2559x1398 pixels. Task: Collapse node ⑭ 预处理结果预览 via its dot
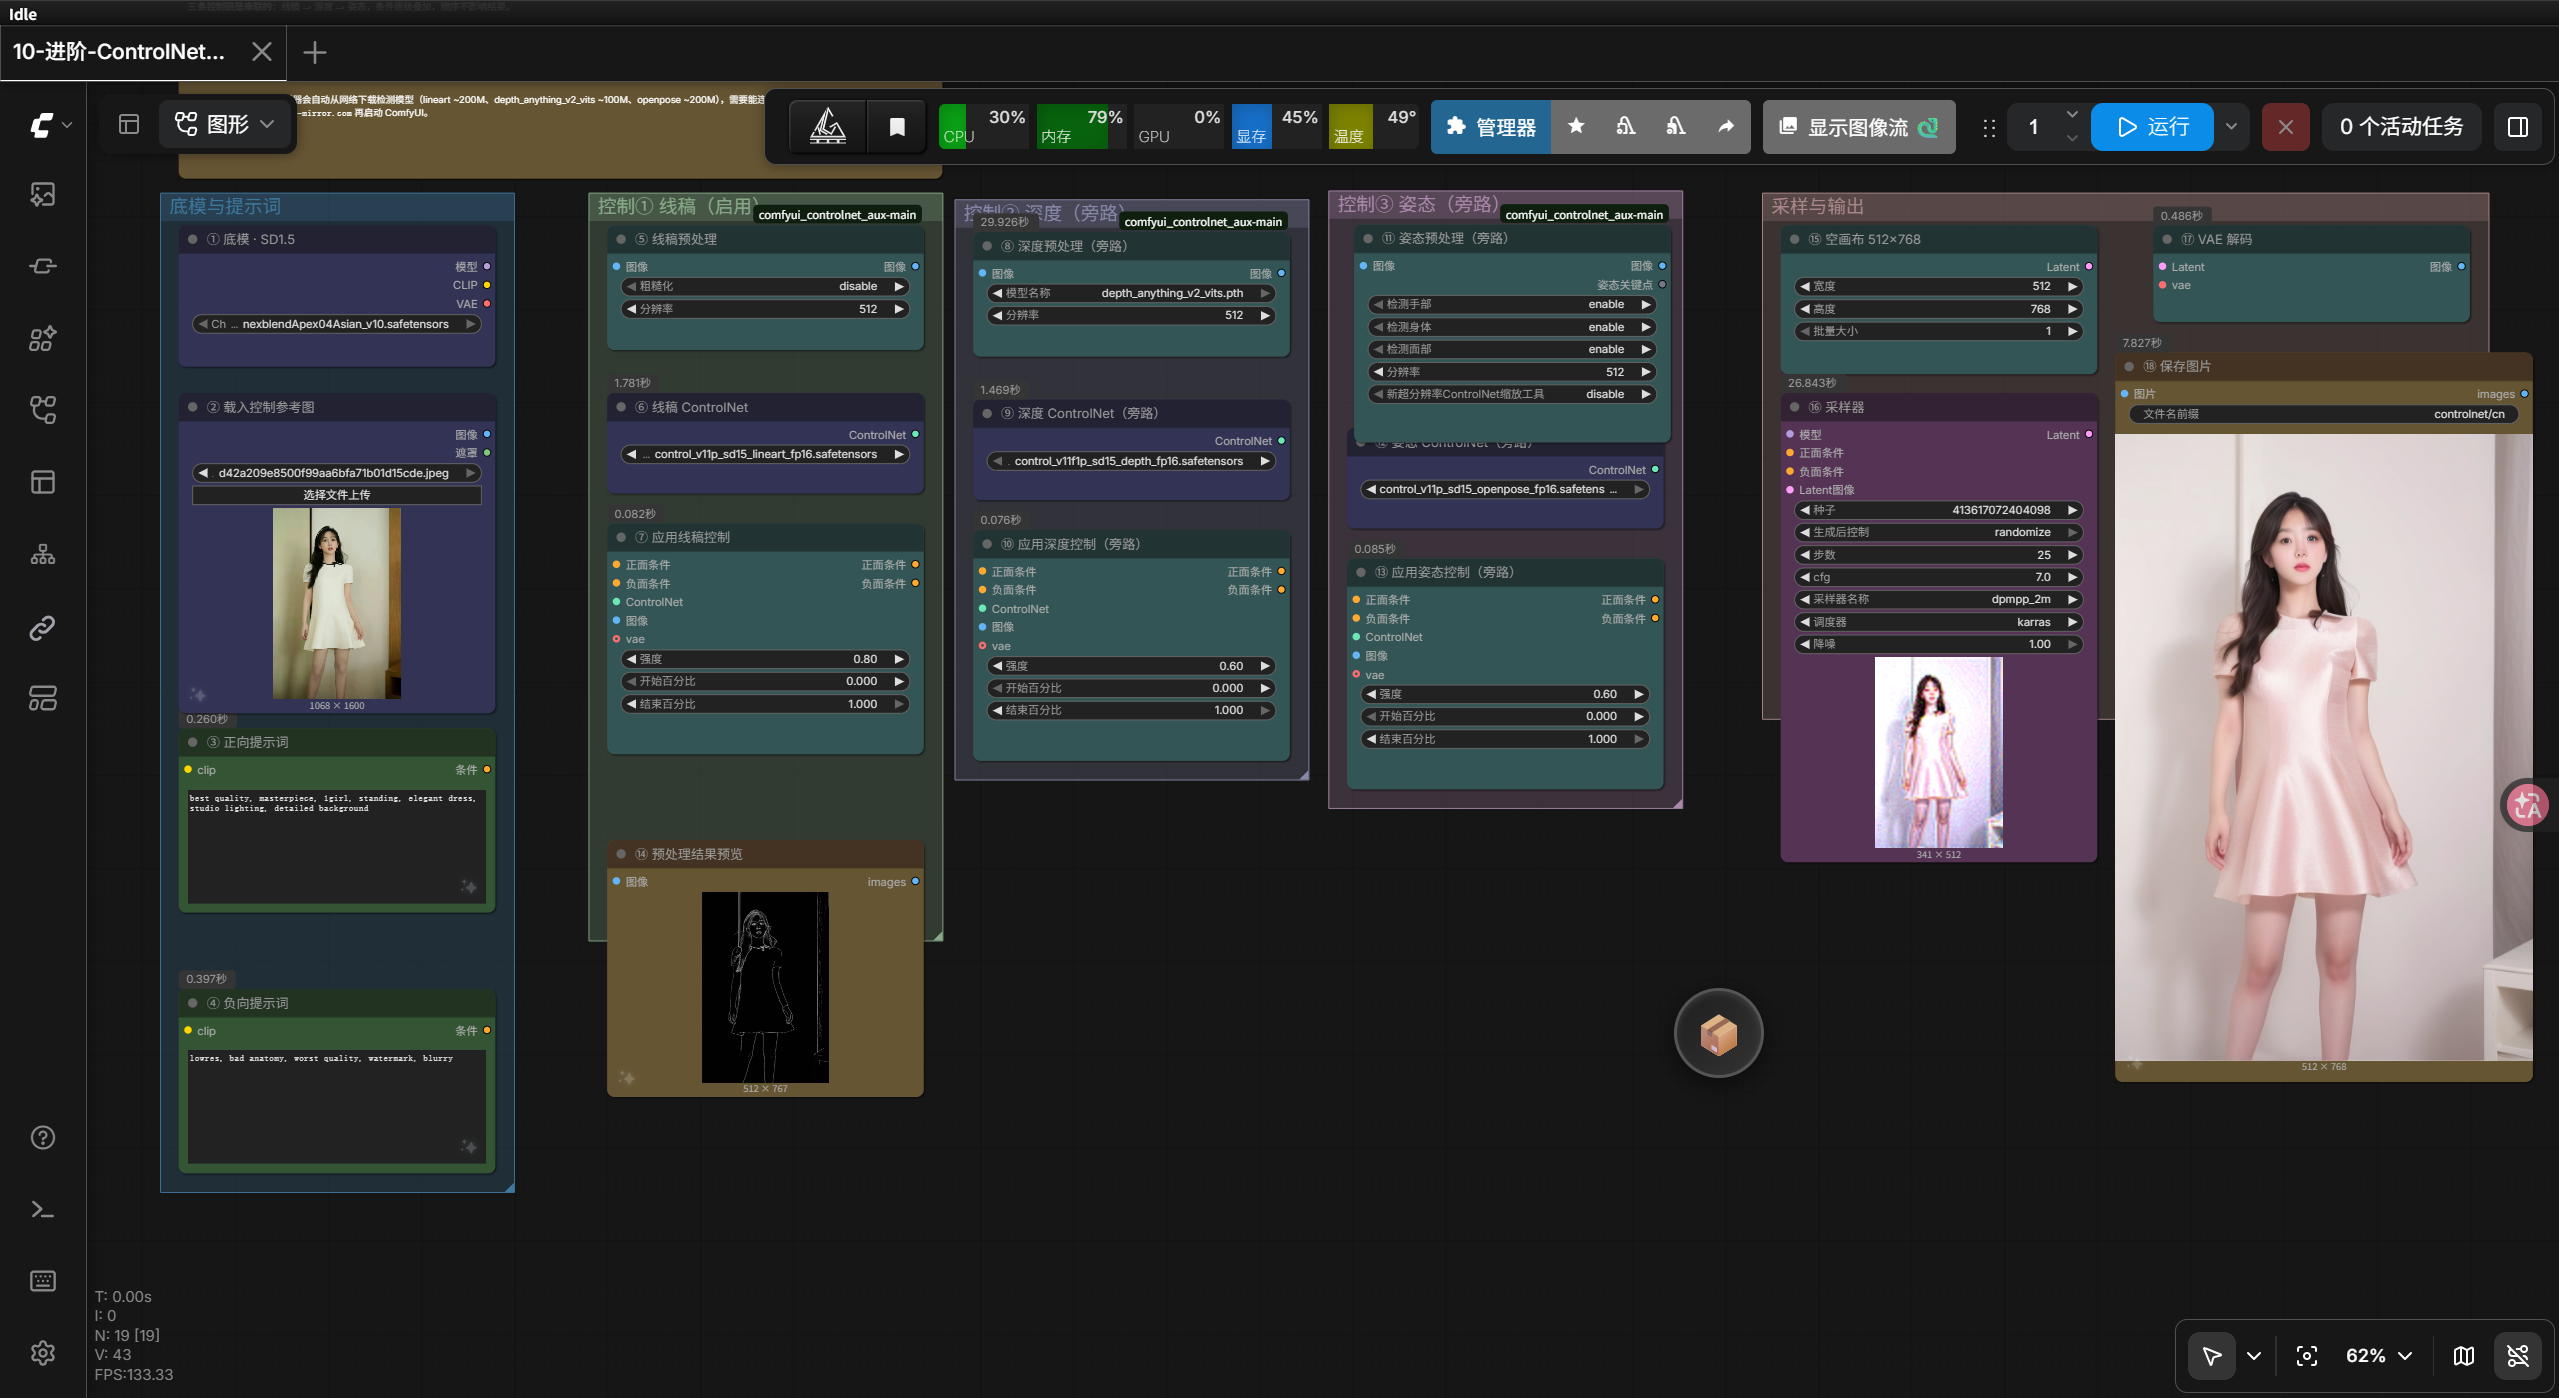pos(621,854)
